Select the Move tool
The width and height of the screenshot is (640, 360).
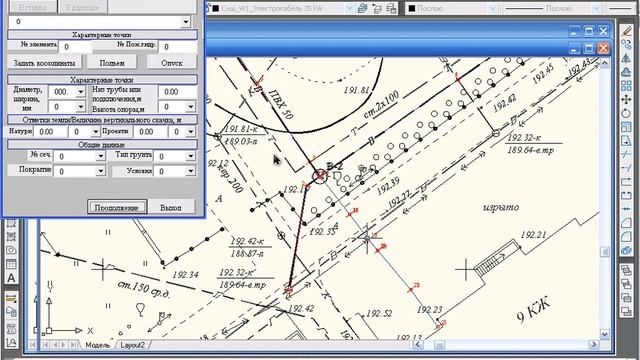pyautogui.click(x=626, y=100)
